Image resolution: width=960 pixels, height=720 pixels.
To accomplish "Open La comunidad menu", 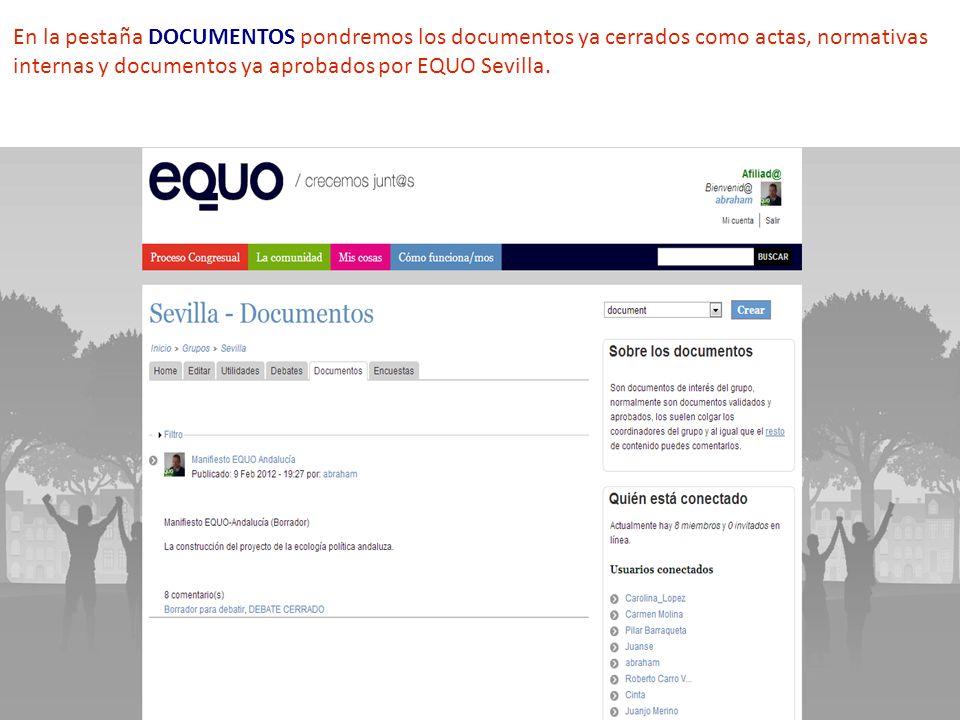I will pyautogui.click(x=289, y=257).
